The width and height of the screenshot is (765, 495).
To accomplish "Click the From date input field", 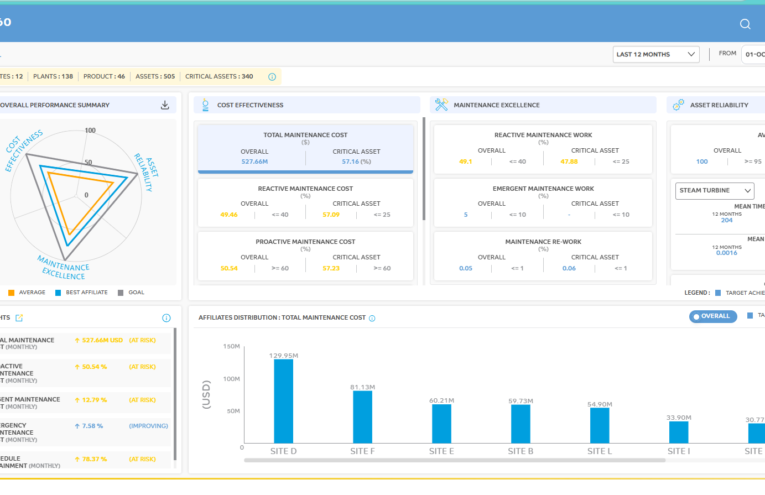I will coord(753,54).
